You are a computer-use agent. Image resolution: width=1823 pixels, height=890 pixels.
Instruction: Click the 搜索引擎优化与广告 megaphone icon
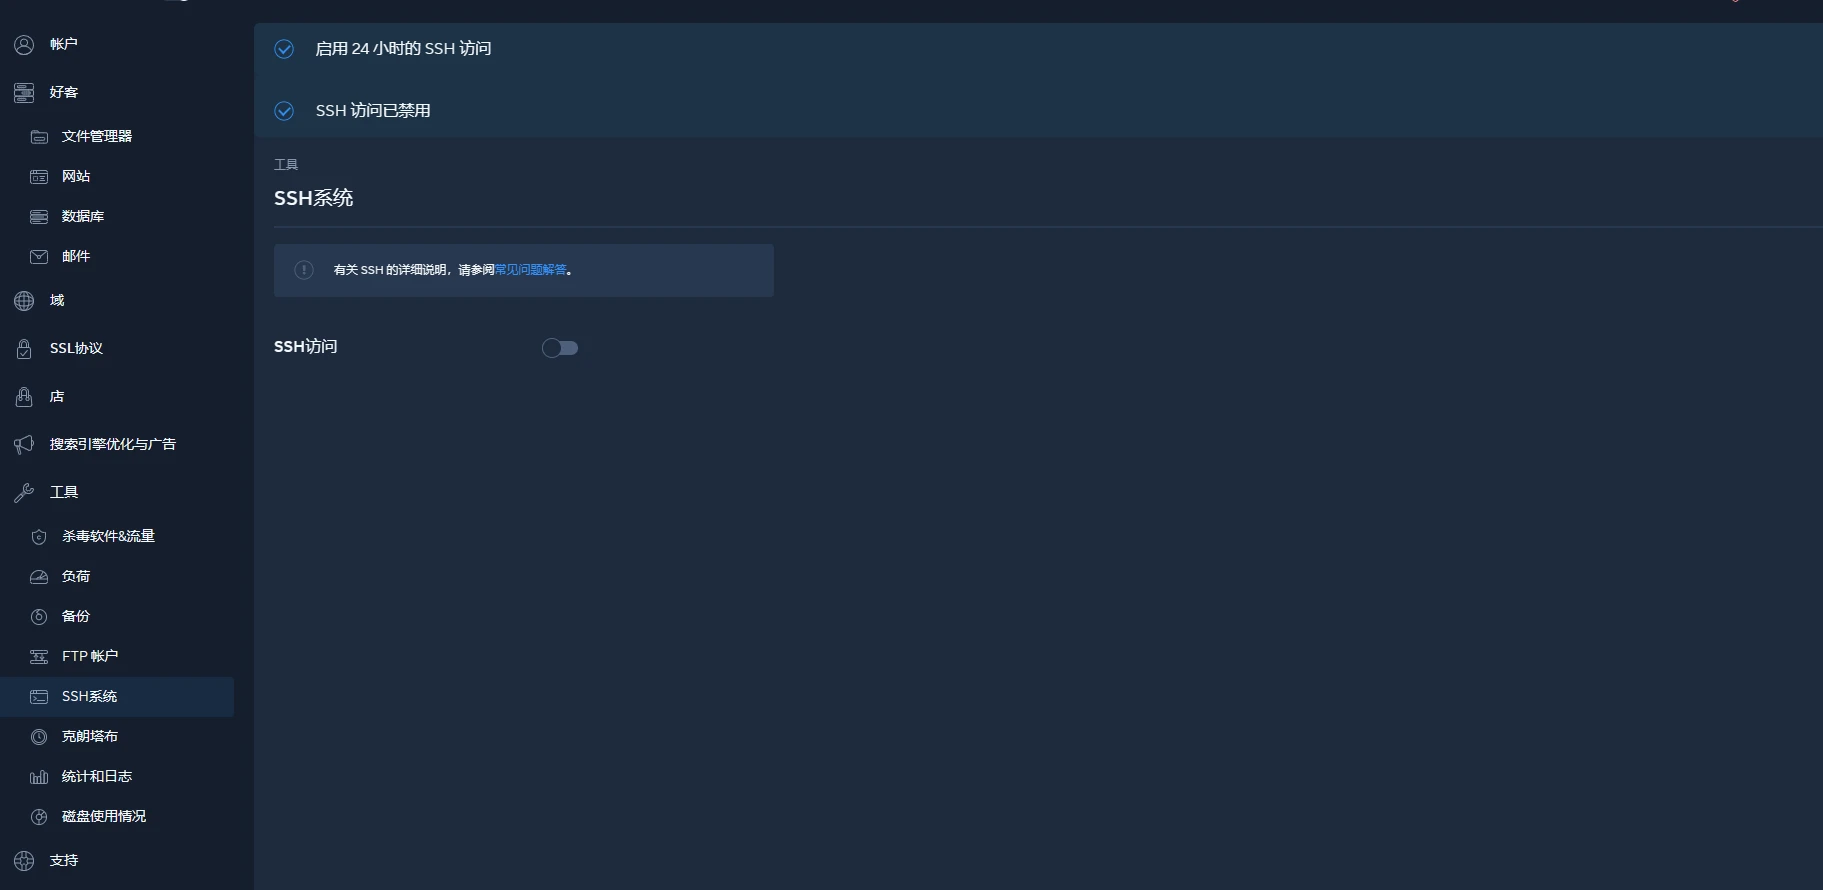[24, 445]
